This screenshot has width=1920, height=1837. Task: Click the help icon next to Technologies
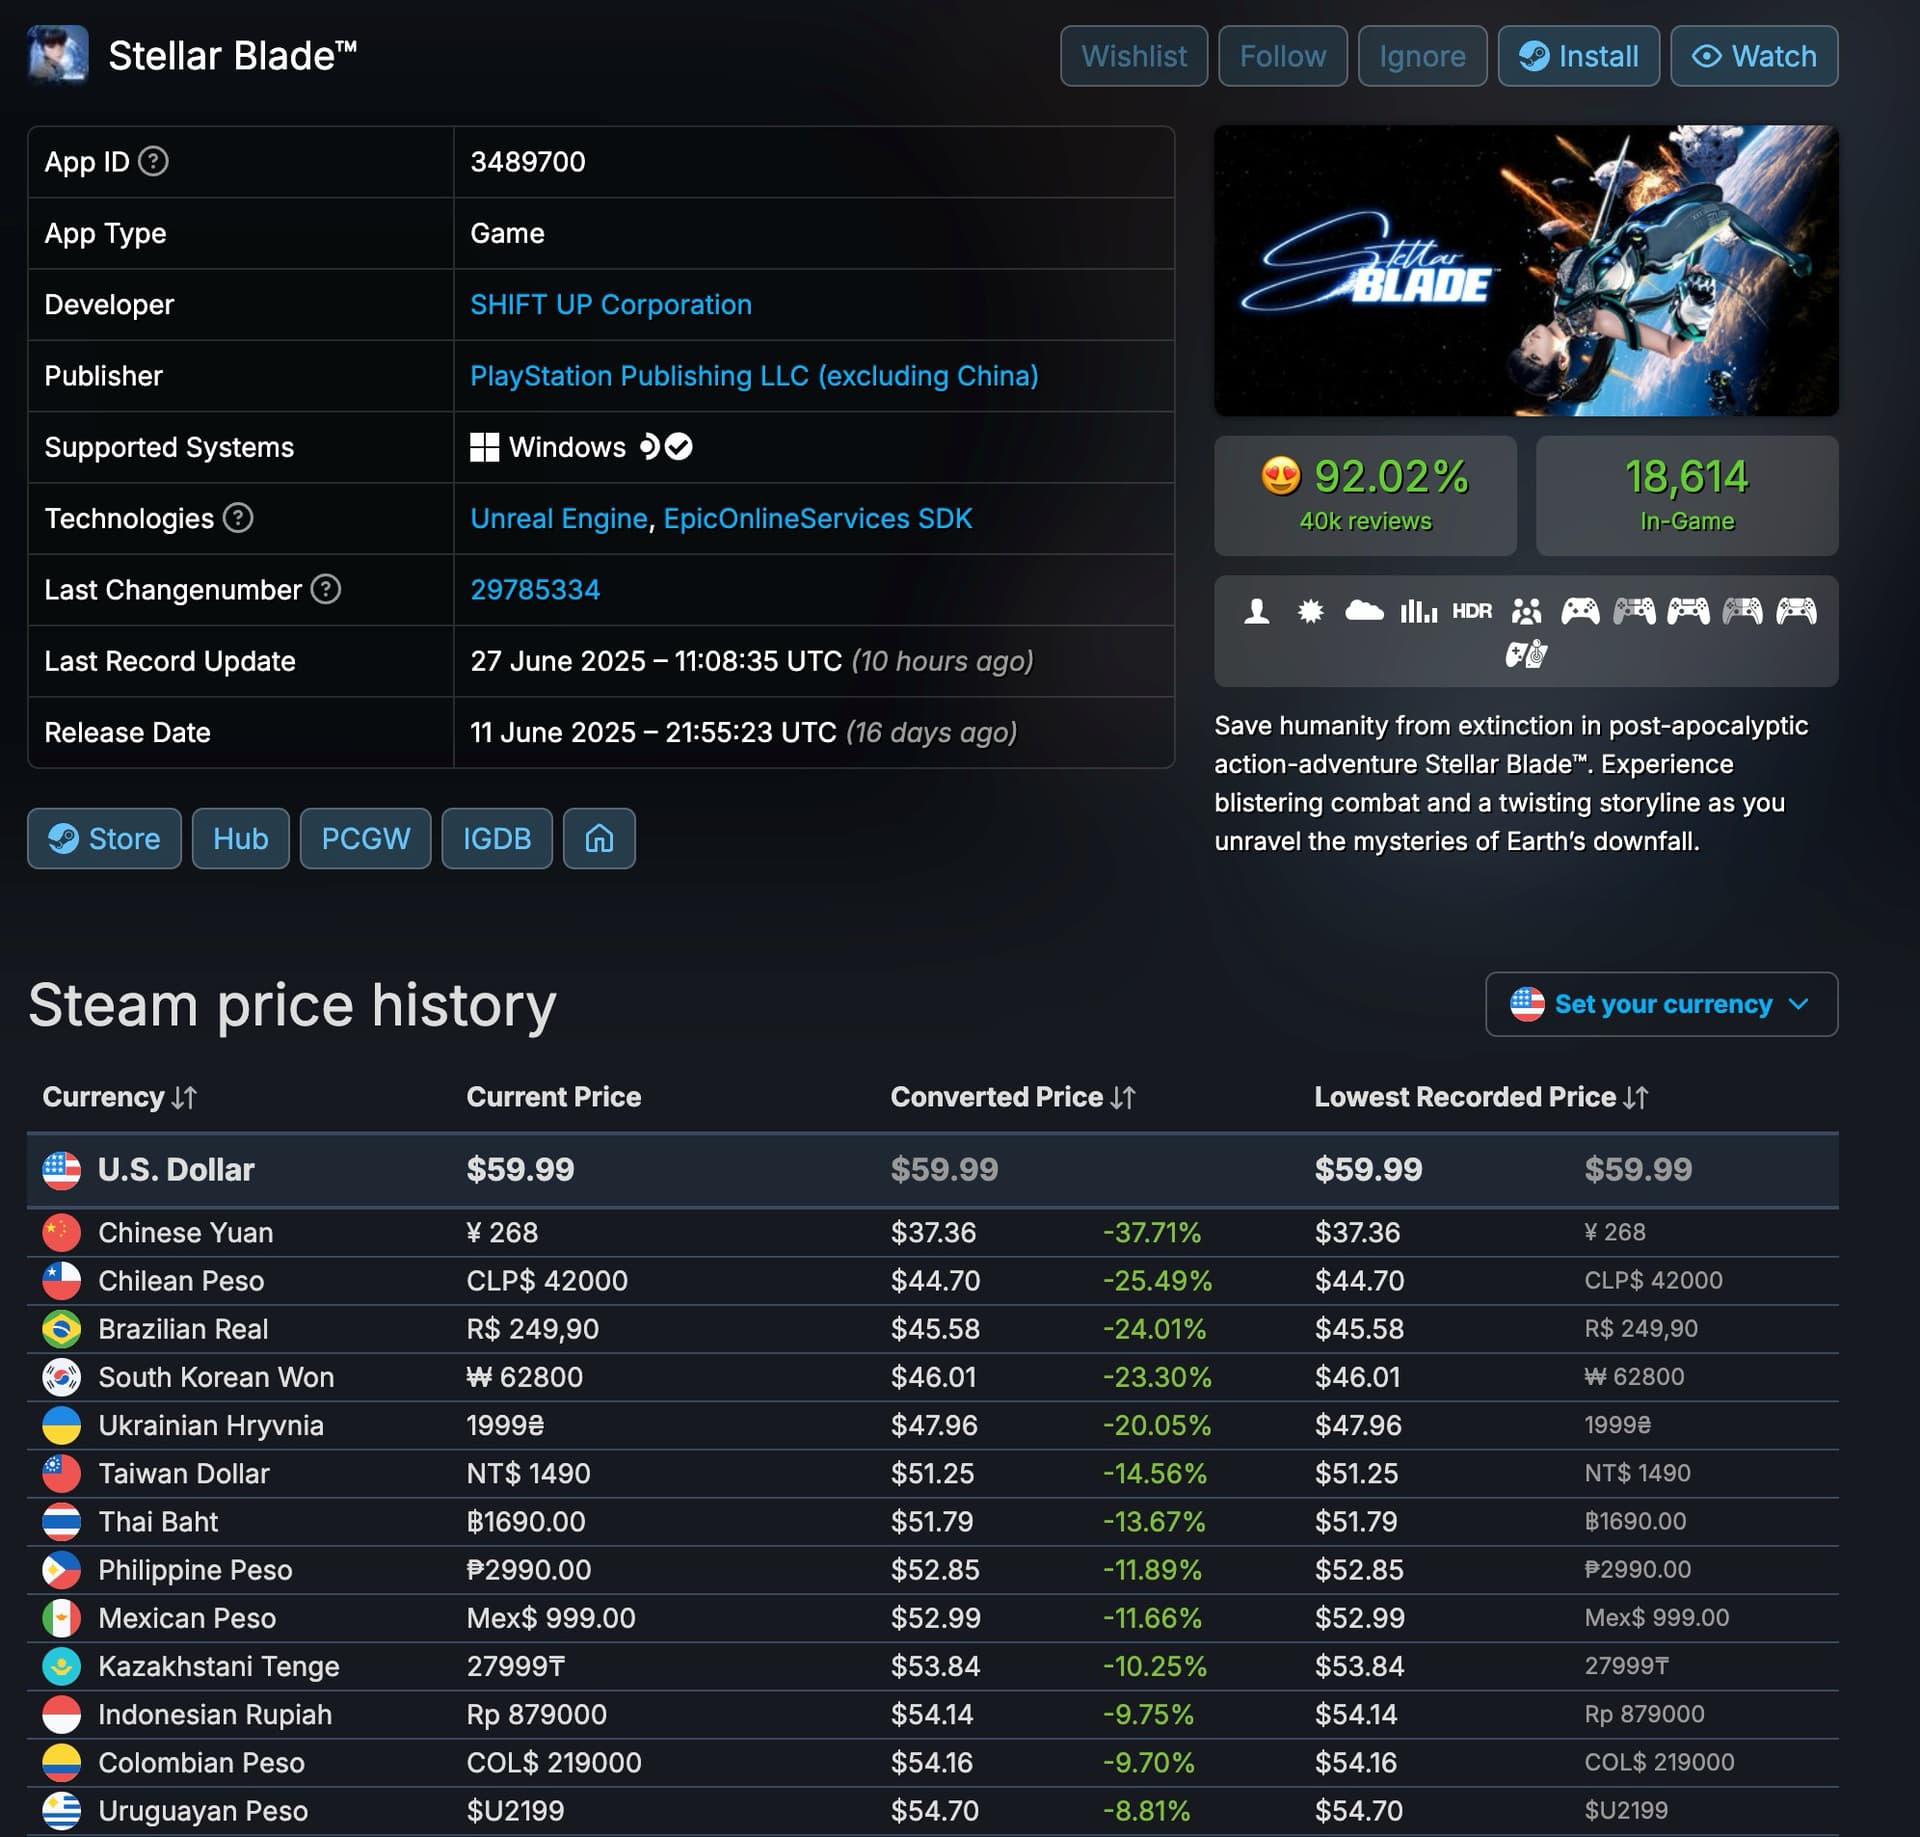click(237, 518)
